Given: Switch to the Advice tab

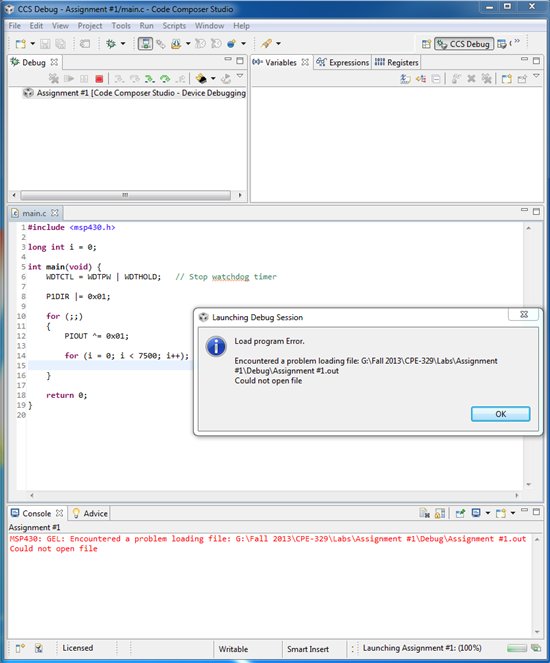Looking at the screenshot, I should coord(90,513).
